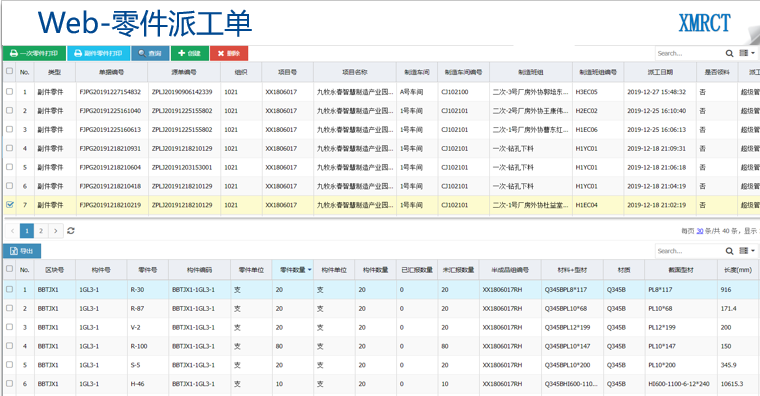Toggle the select-all checkbox in lower table header
Viewport: 760px width, 396px height.
click(9, 269)
